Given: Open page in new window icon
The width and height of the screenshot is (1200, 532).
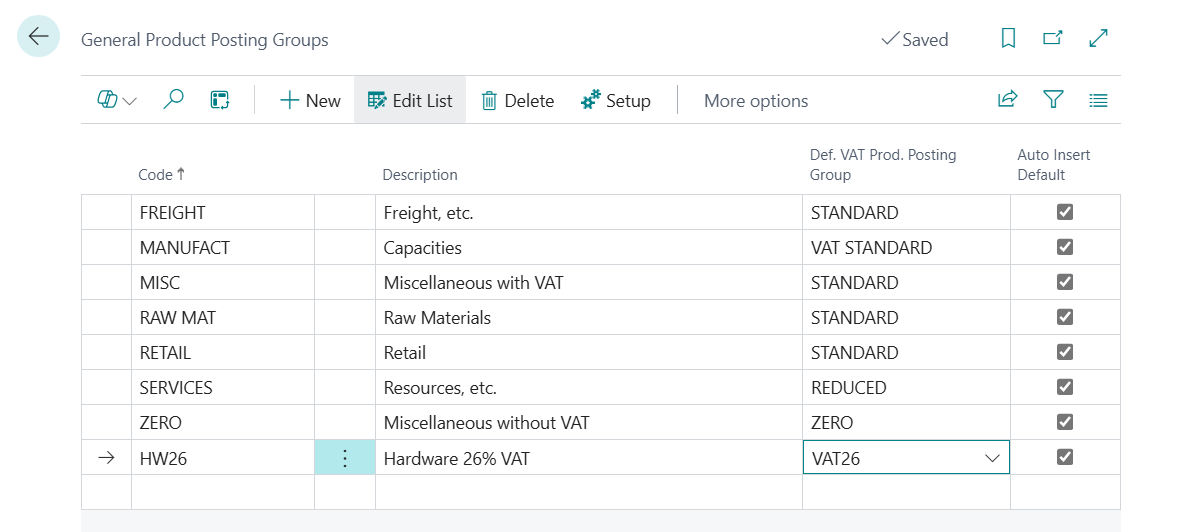Looking at the screenshot, I should 1052,38.
